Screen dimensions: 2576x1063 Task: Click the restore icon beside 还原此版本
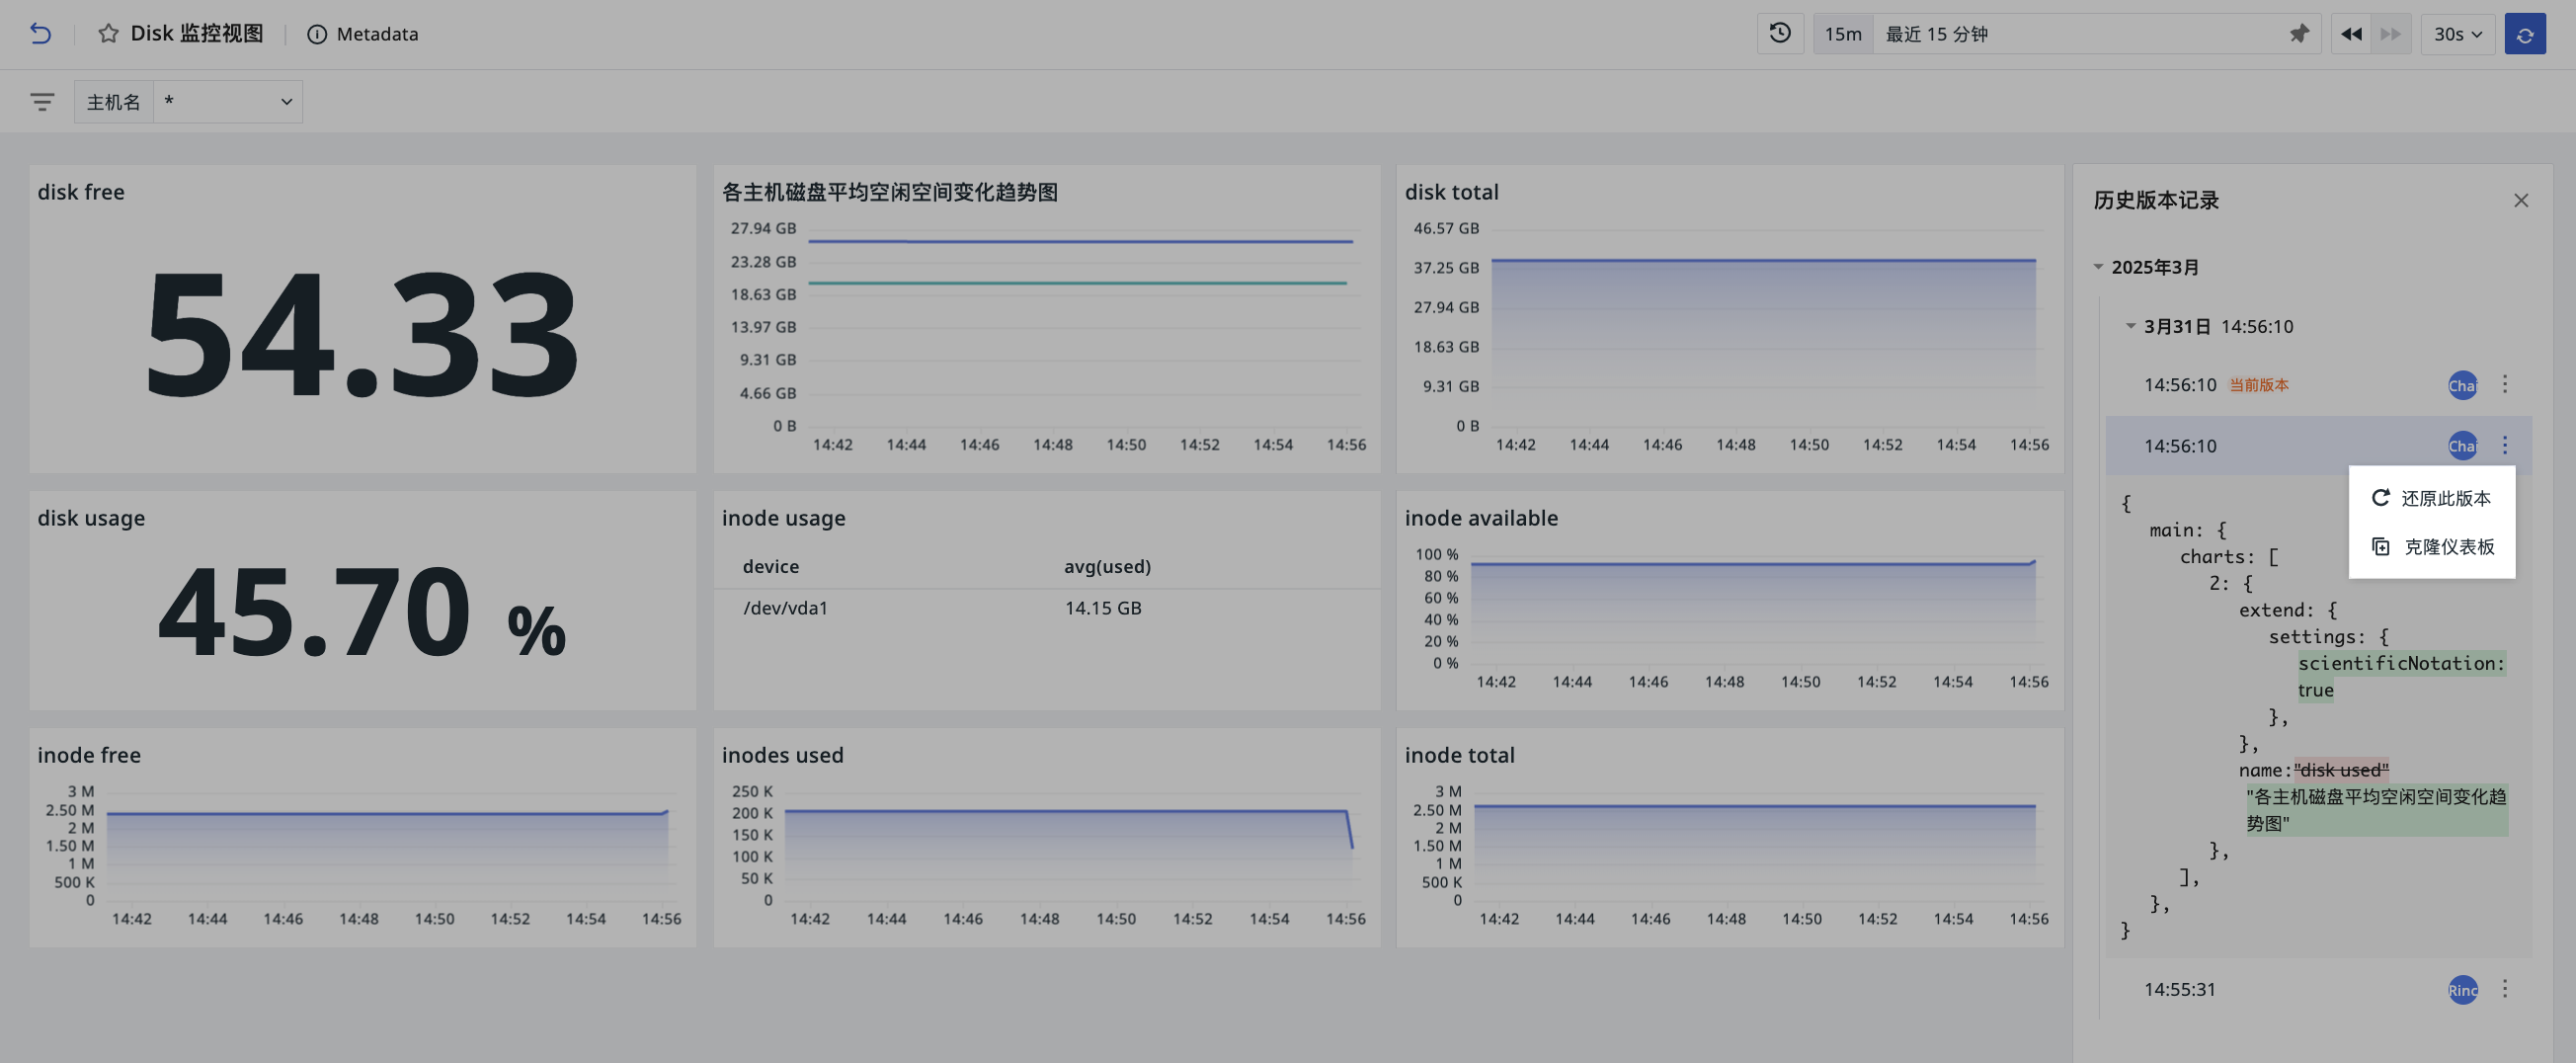[2381, 497]
